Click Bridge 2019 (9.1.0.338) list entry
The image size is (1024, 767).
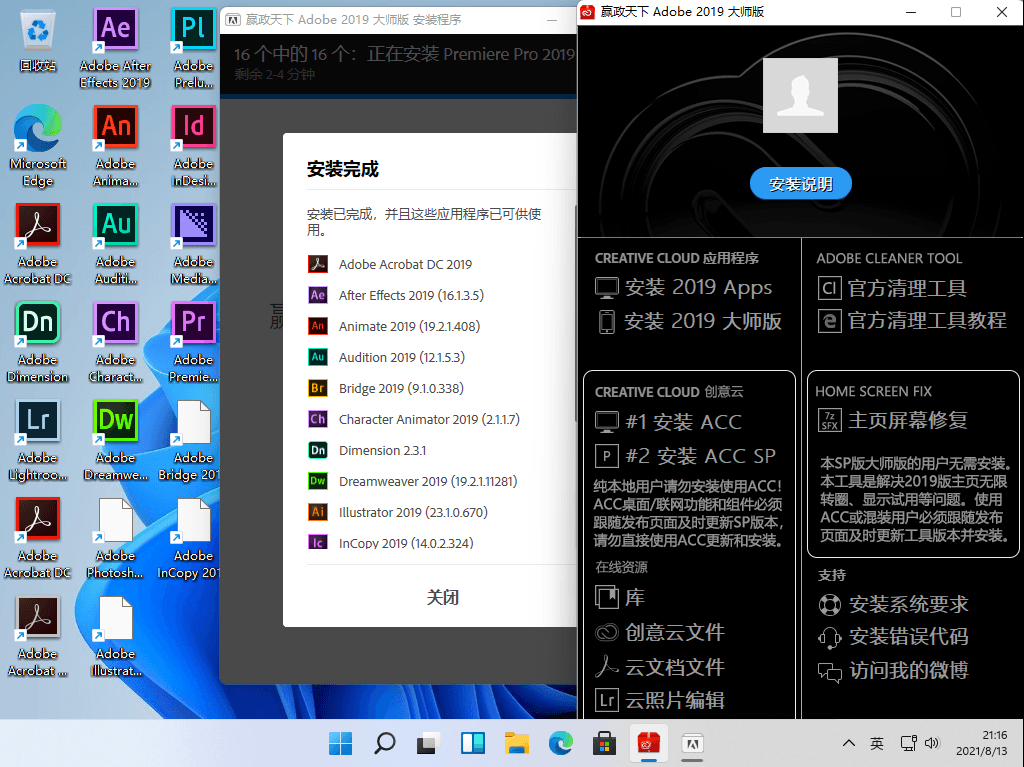(386, 388)
